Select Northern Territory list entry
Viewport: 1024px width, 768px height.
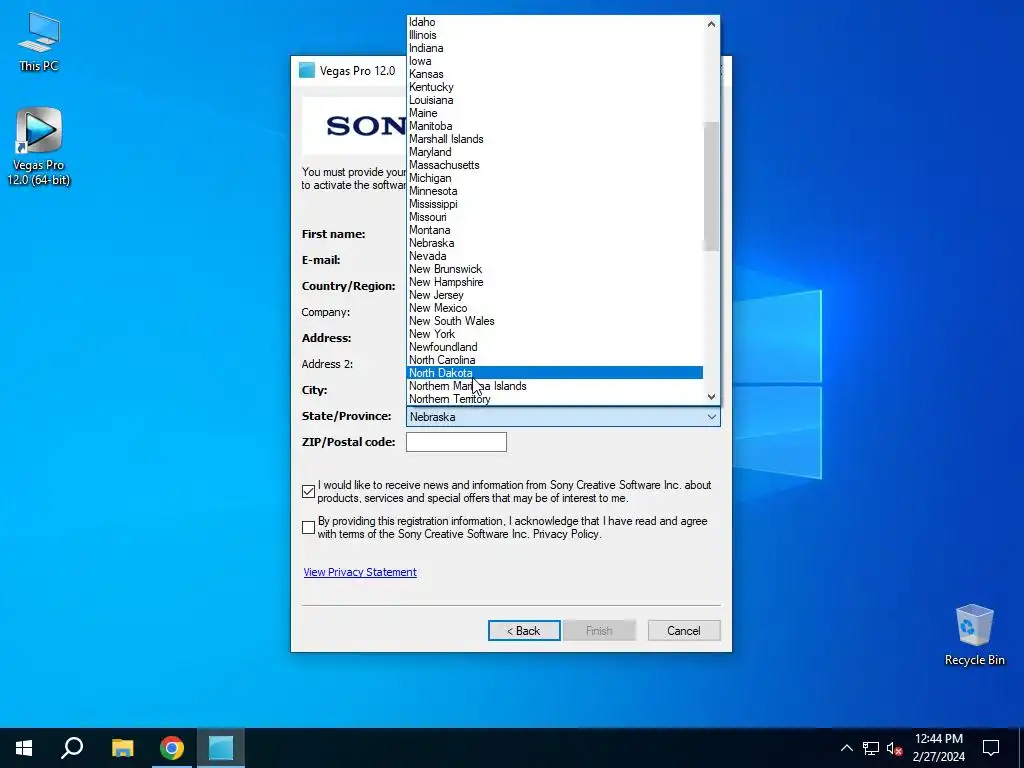554,399
